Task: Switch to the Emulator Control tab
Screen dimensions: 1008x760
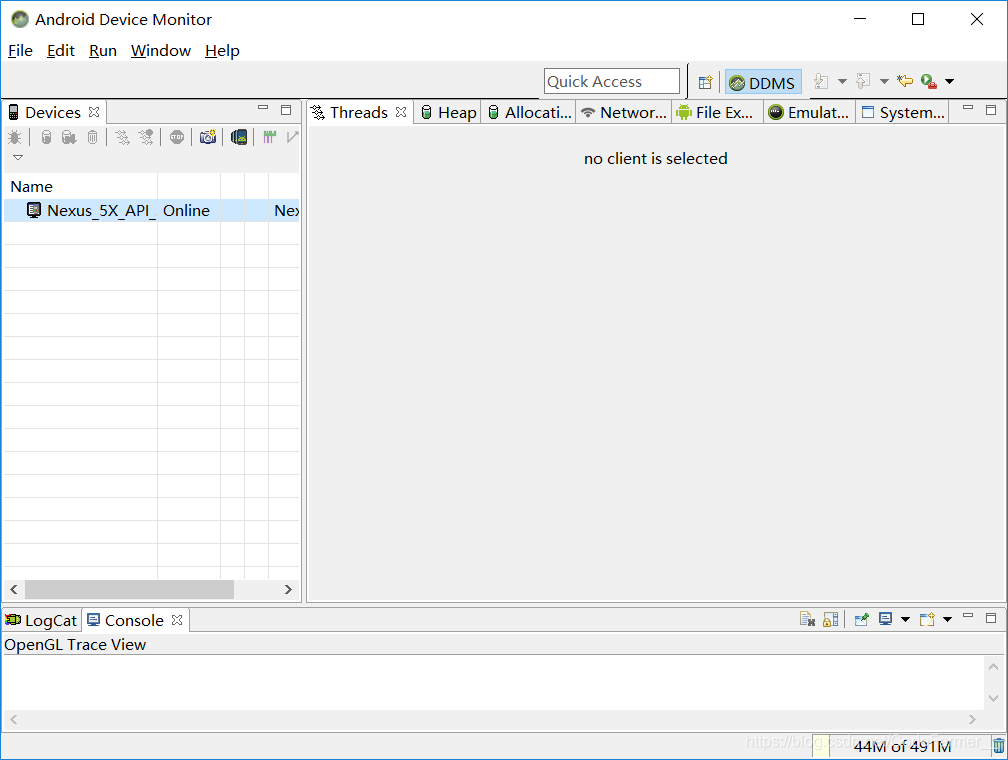Action: click(x=809, y=113)
